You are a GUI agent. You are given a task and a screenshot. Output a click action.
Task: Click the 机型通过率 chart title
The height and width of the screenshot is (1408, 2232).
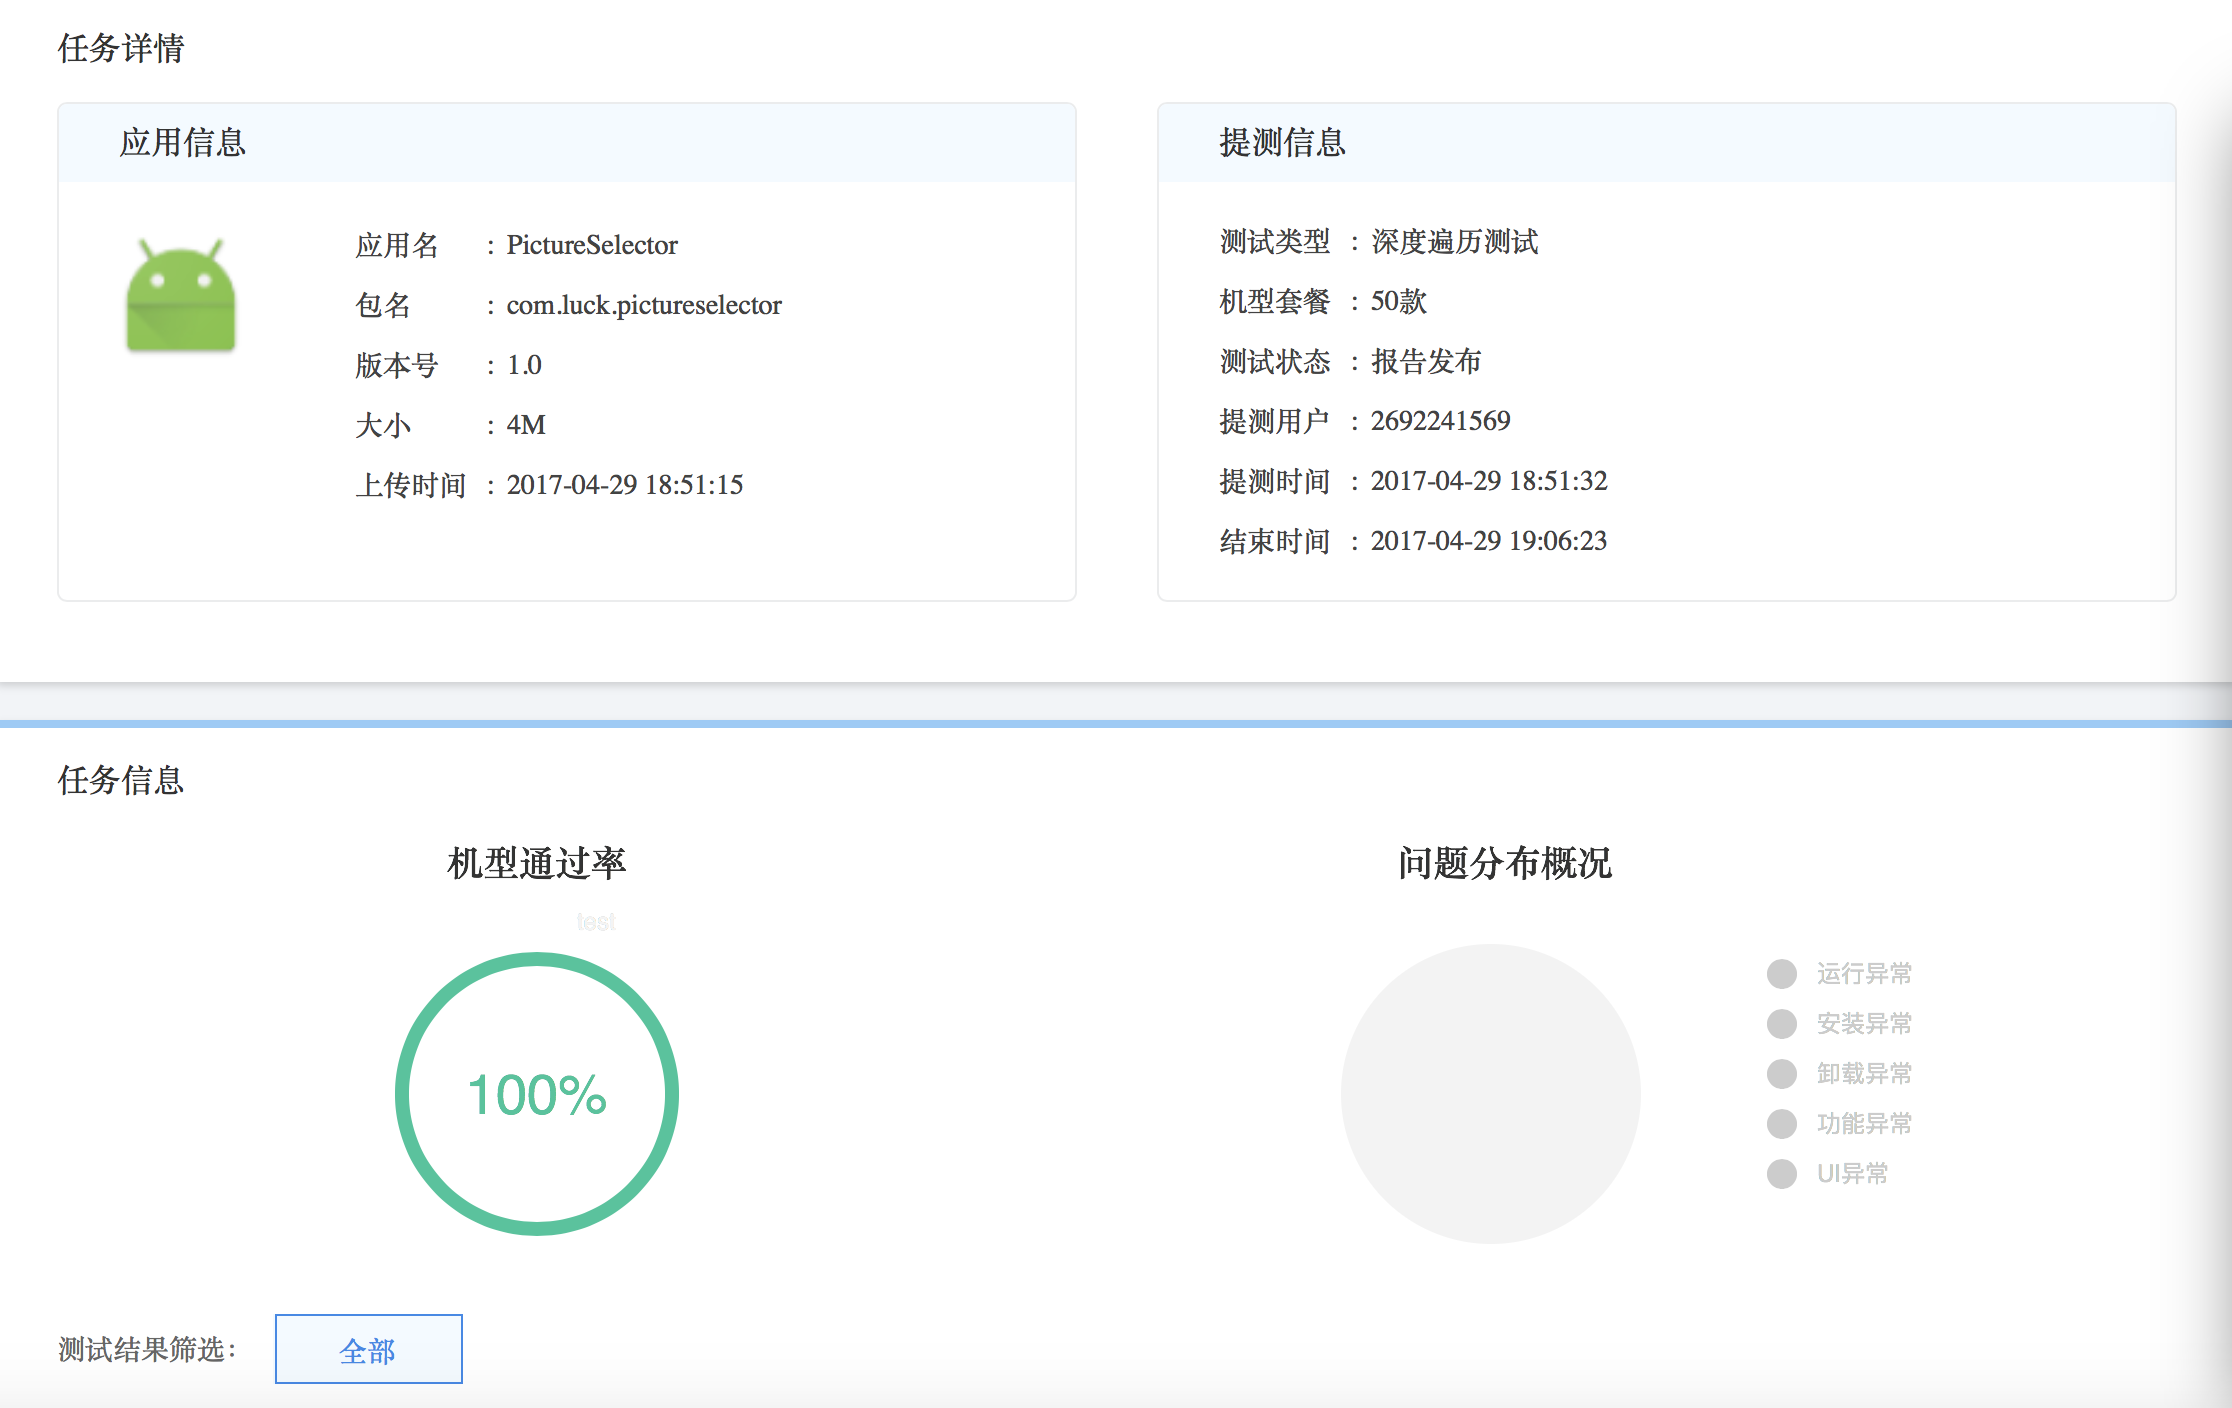point(537,863)
